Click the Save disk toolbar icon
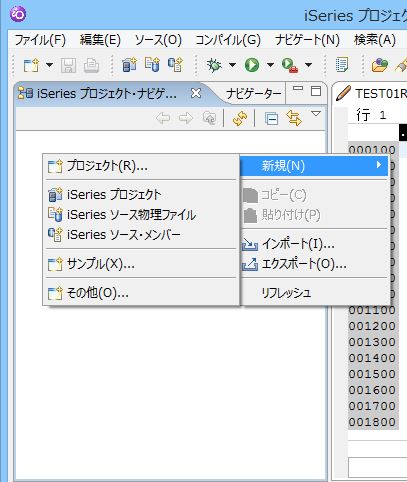The image size is (407, 482). pos(68,65)
